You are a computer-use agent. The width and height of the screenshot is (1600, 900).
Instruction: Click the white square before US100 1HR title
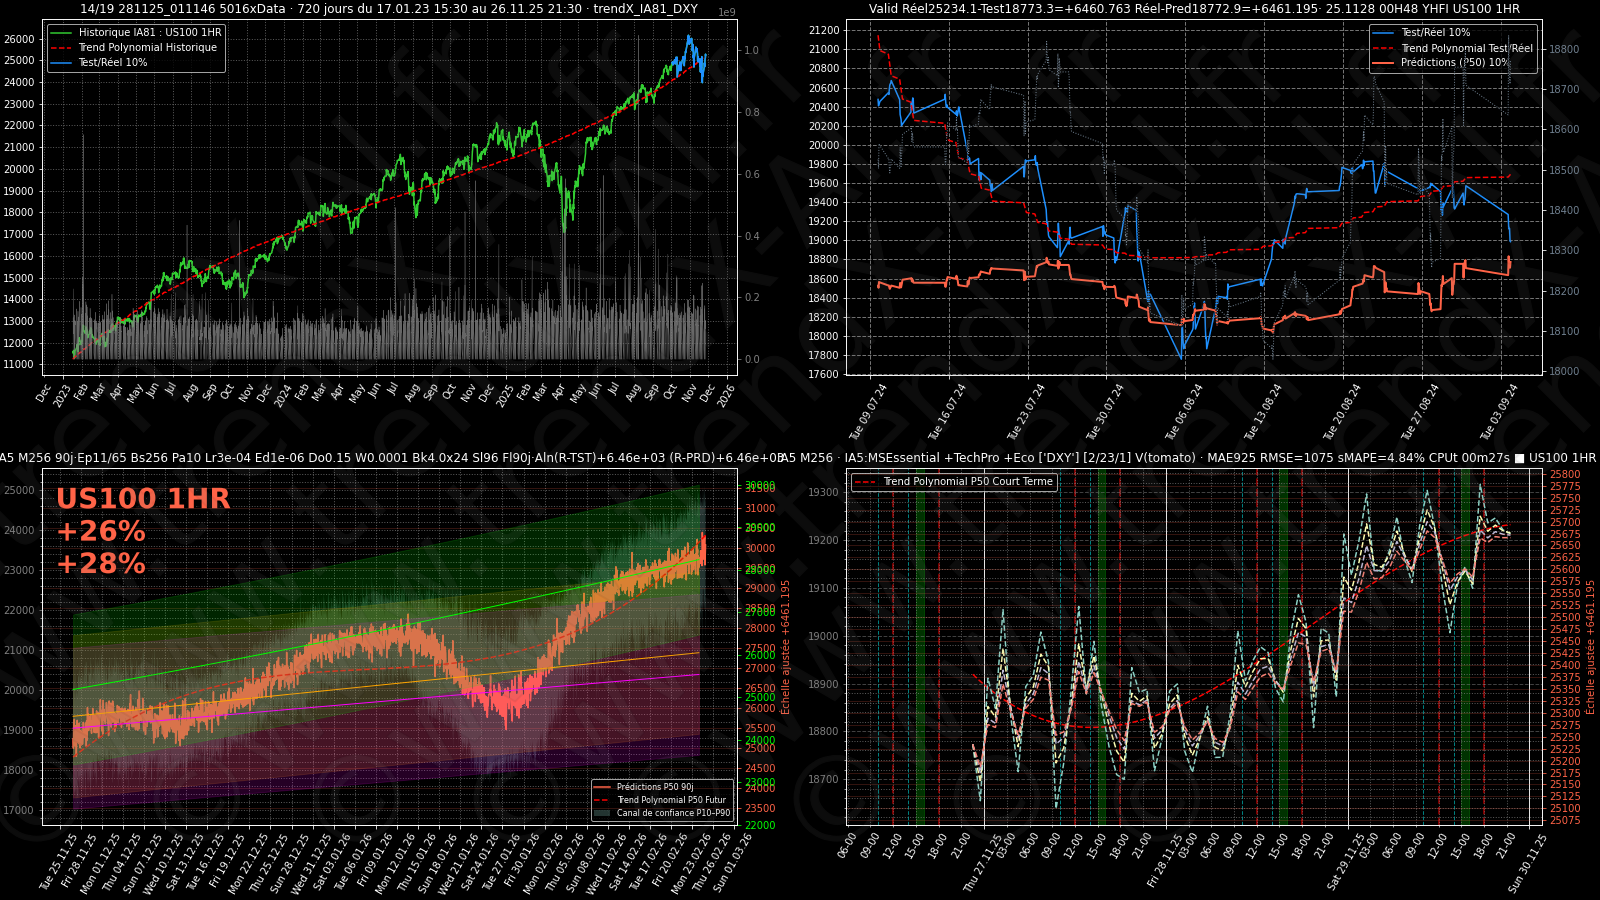point(1519,458)
